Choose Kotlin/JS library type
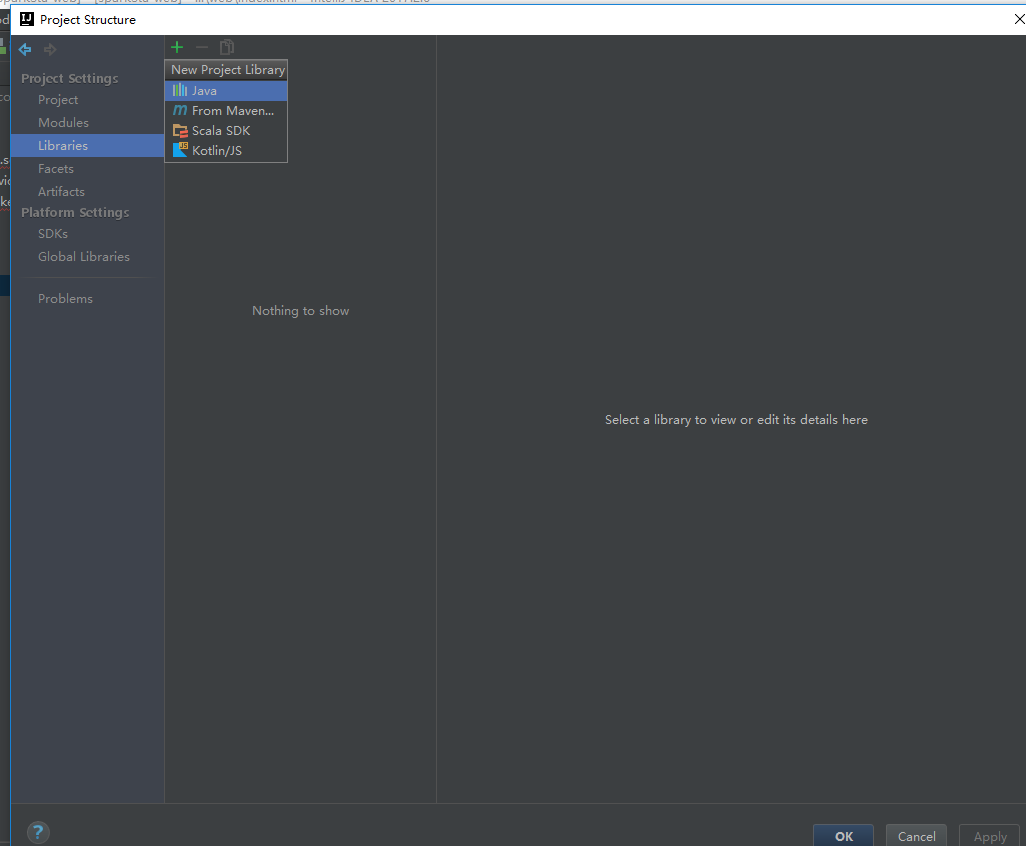The width and height of the screenshot is (1026, 846). click(226, 150)
